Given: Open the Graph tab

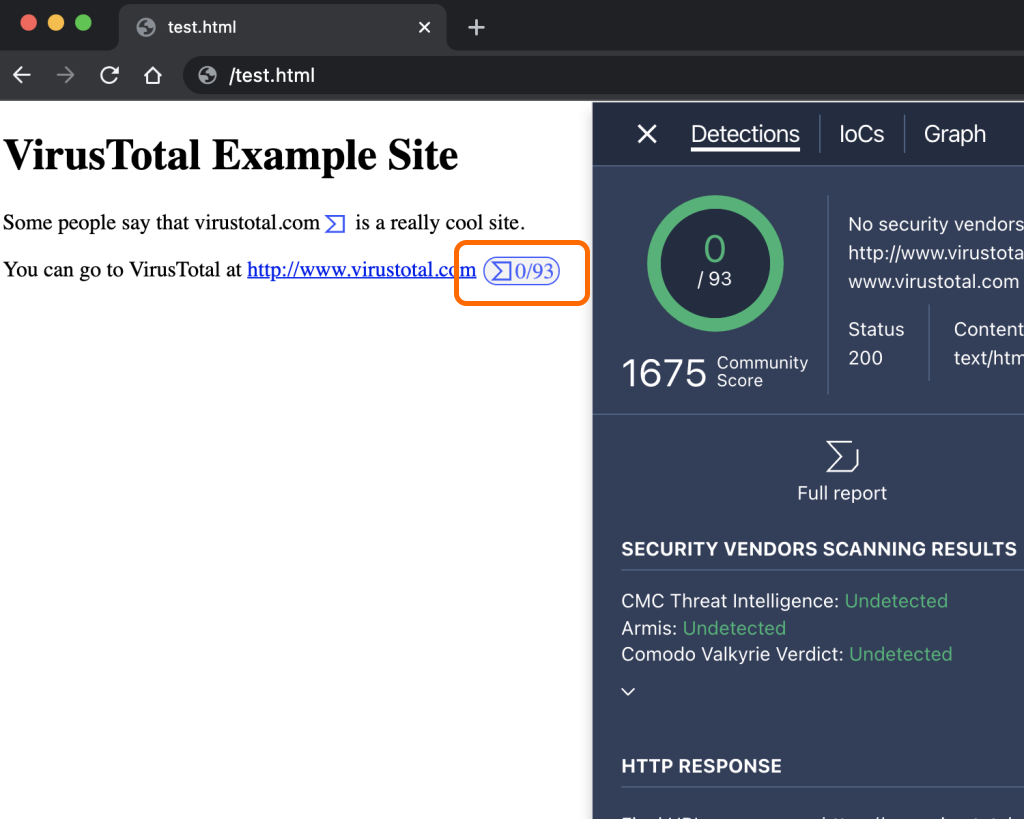Looking at the screenshot, I should [954, 134].
